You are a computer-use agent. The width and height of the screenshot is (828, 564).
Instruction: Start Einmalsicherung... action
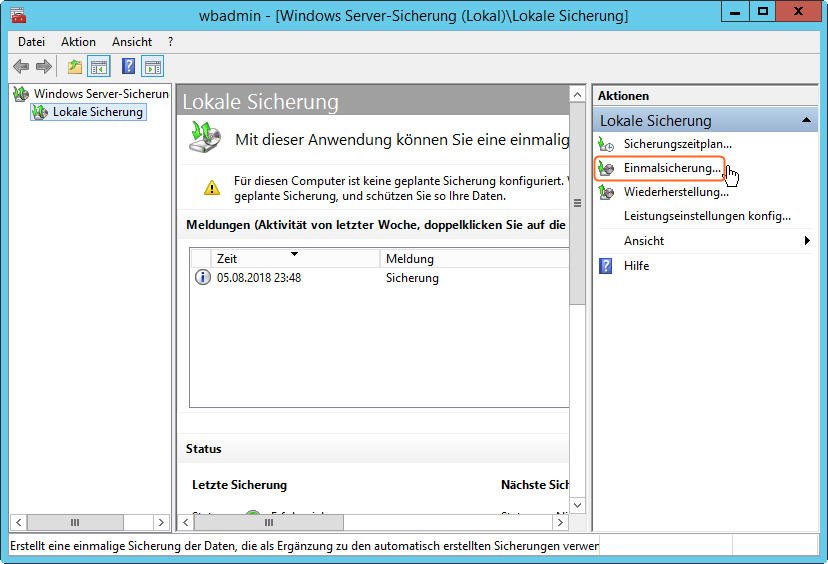point(672,168)
